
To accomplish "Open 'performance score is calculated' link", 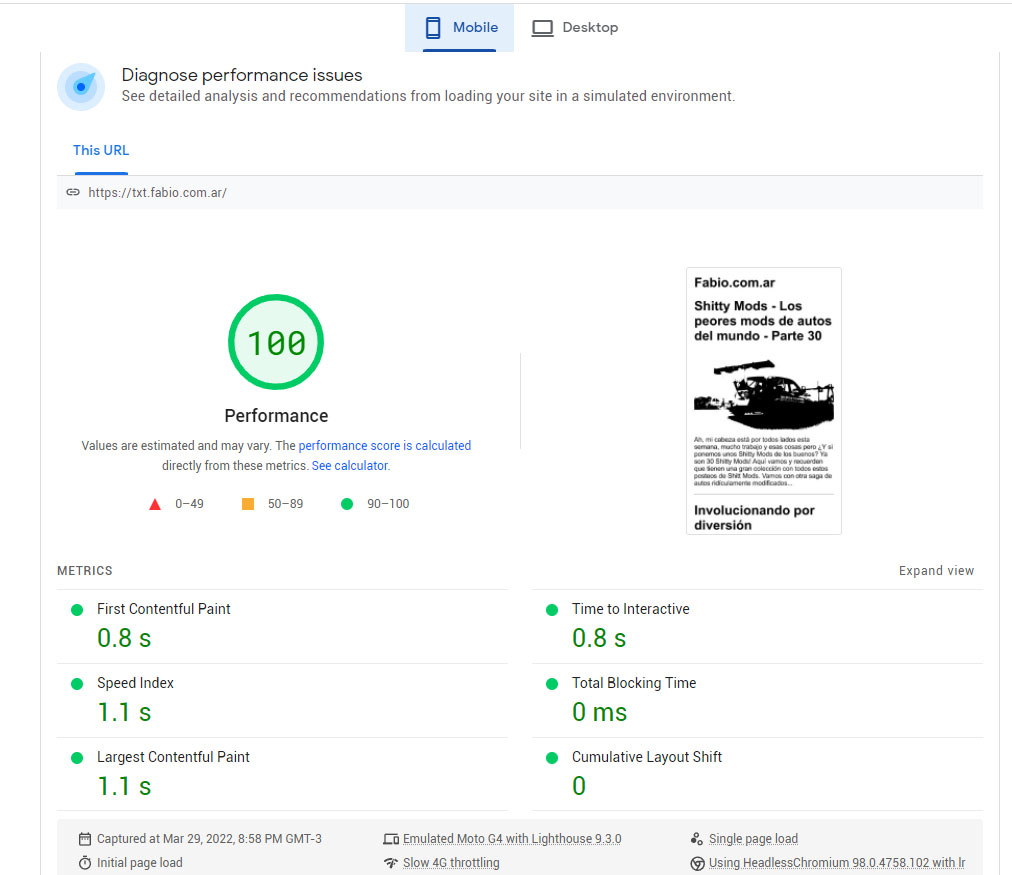I will click(385, 445).
